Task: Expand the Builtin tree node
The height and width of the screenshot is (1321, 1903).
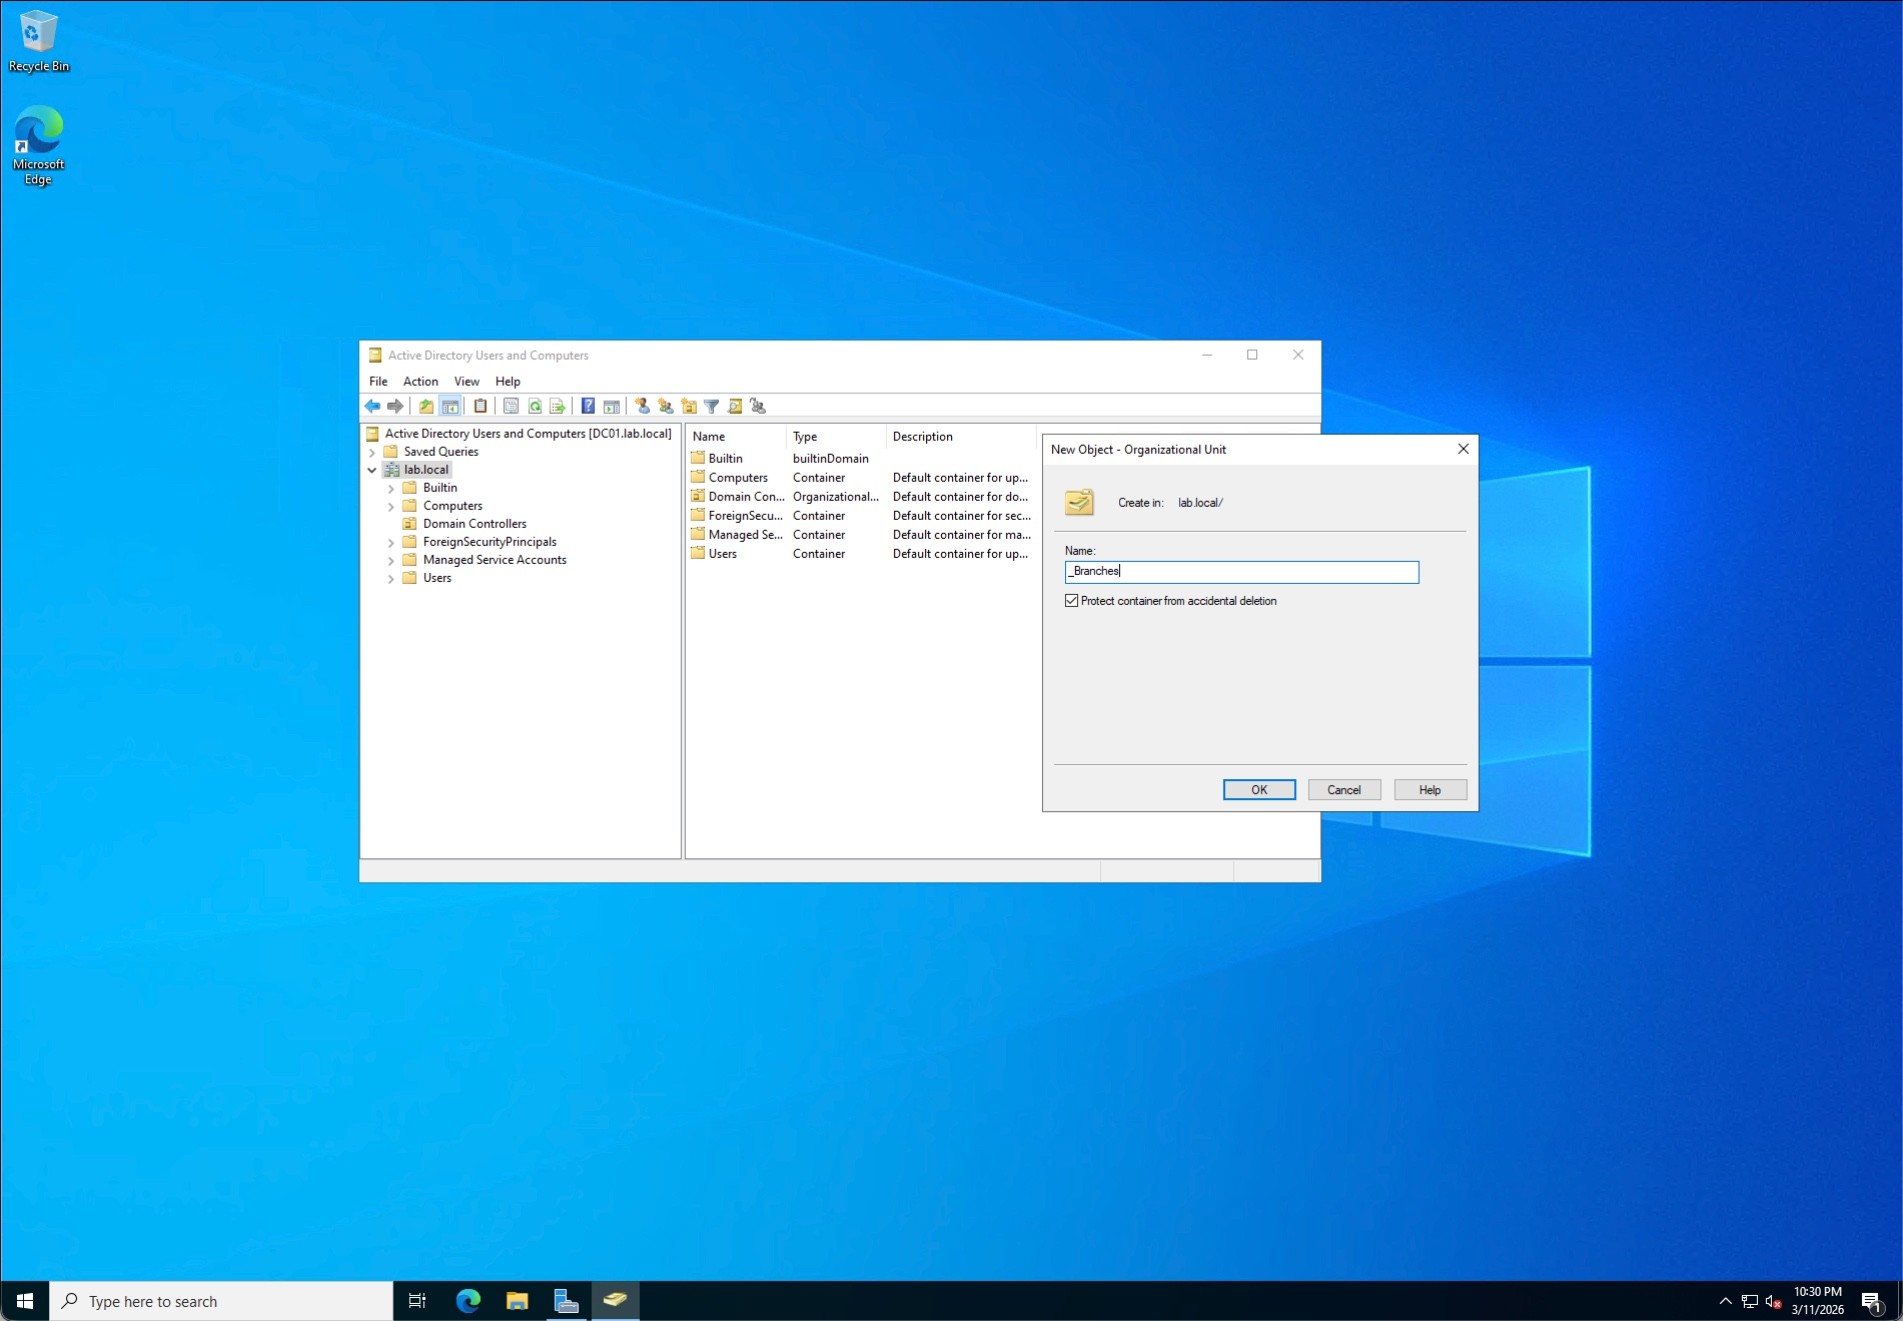Action: point(391,489)
